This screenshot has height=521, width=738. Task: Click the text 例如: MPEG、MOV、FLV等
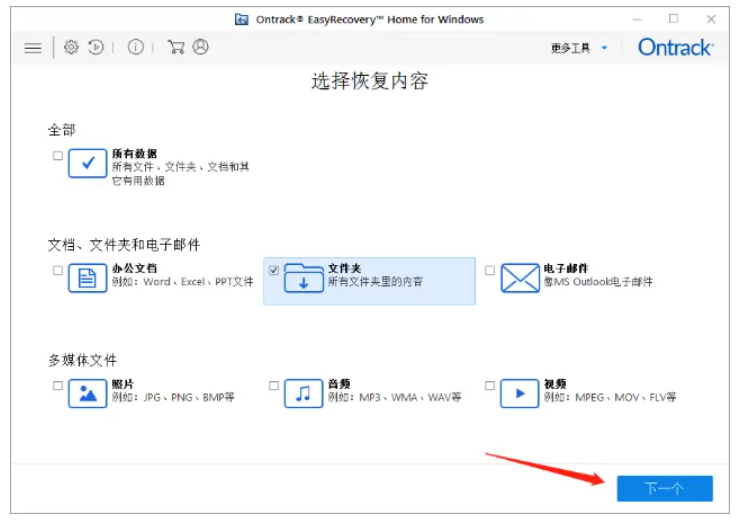[x=610, y=398]
